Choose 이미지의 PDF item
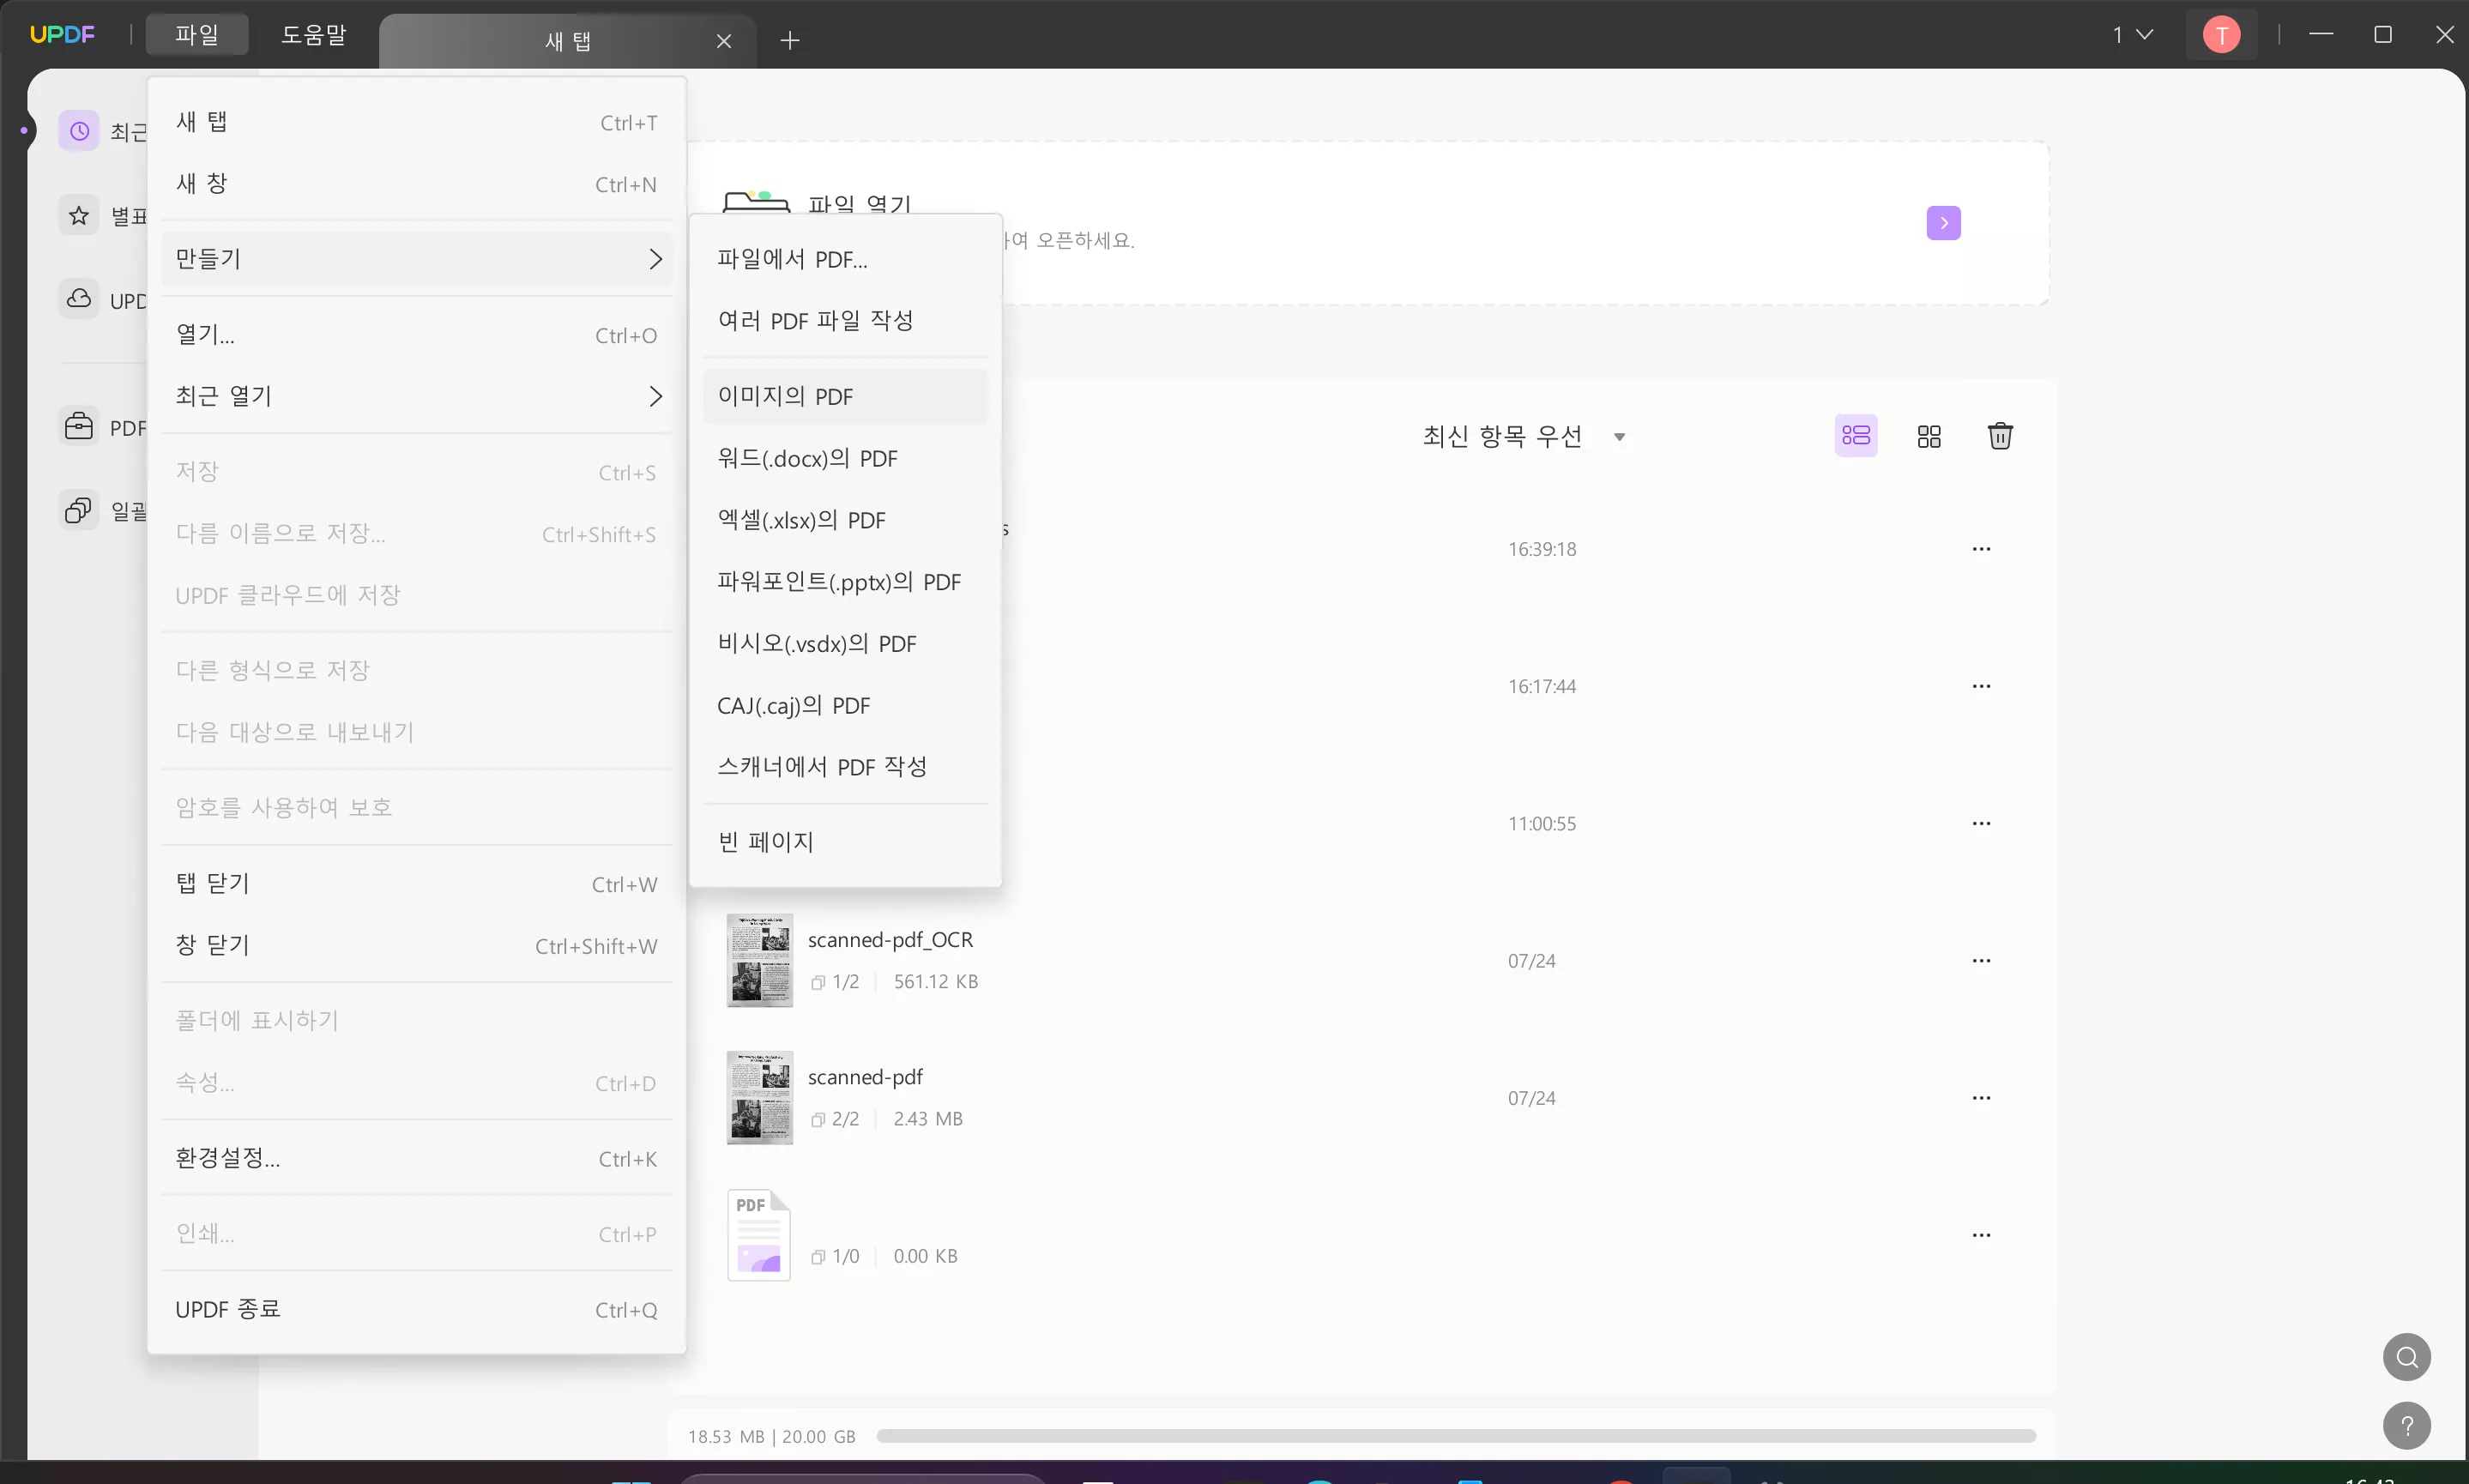2469x1484 pixels. coord(845,397)
